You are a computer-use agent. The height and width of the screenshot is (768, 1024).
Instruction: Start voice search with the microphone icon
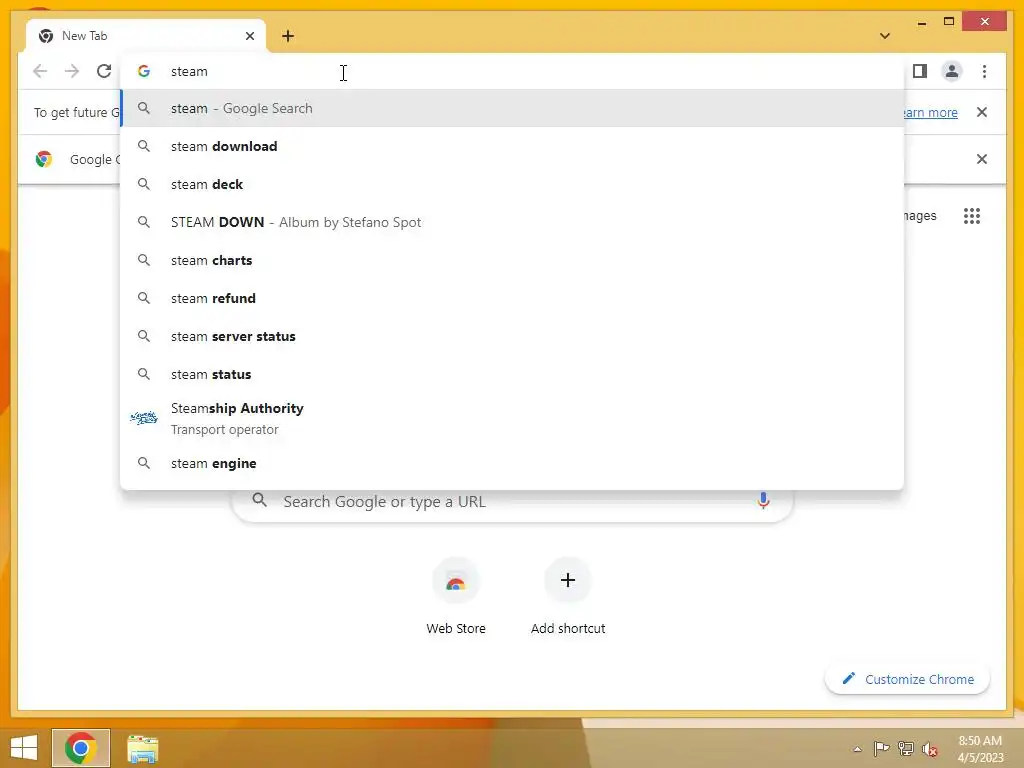(x=763, y=501)
